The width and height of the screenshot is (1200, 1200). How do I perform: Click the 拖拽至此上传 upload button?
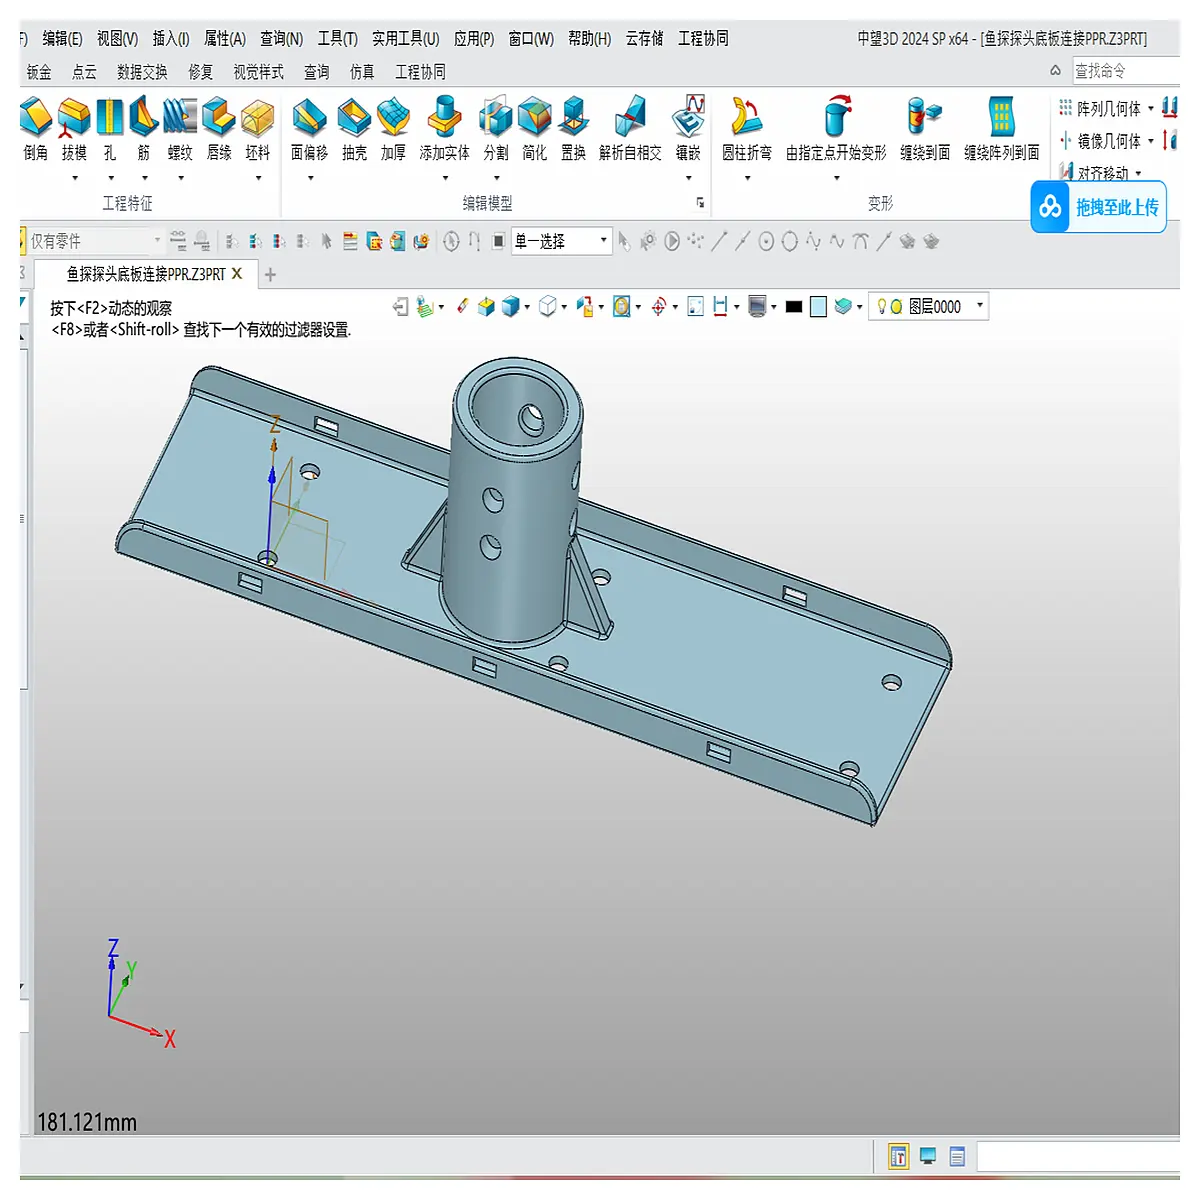tap(1098, 207)
